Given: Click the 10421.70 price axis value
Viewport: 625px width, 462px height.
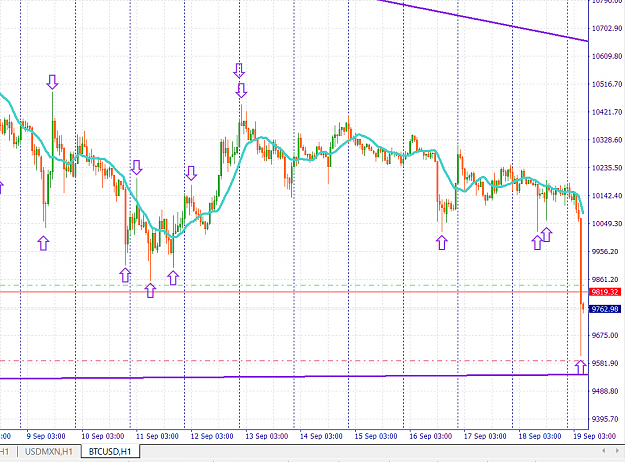Looking at the screenshot, I should (x=607, y=112).
